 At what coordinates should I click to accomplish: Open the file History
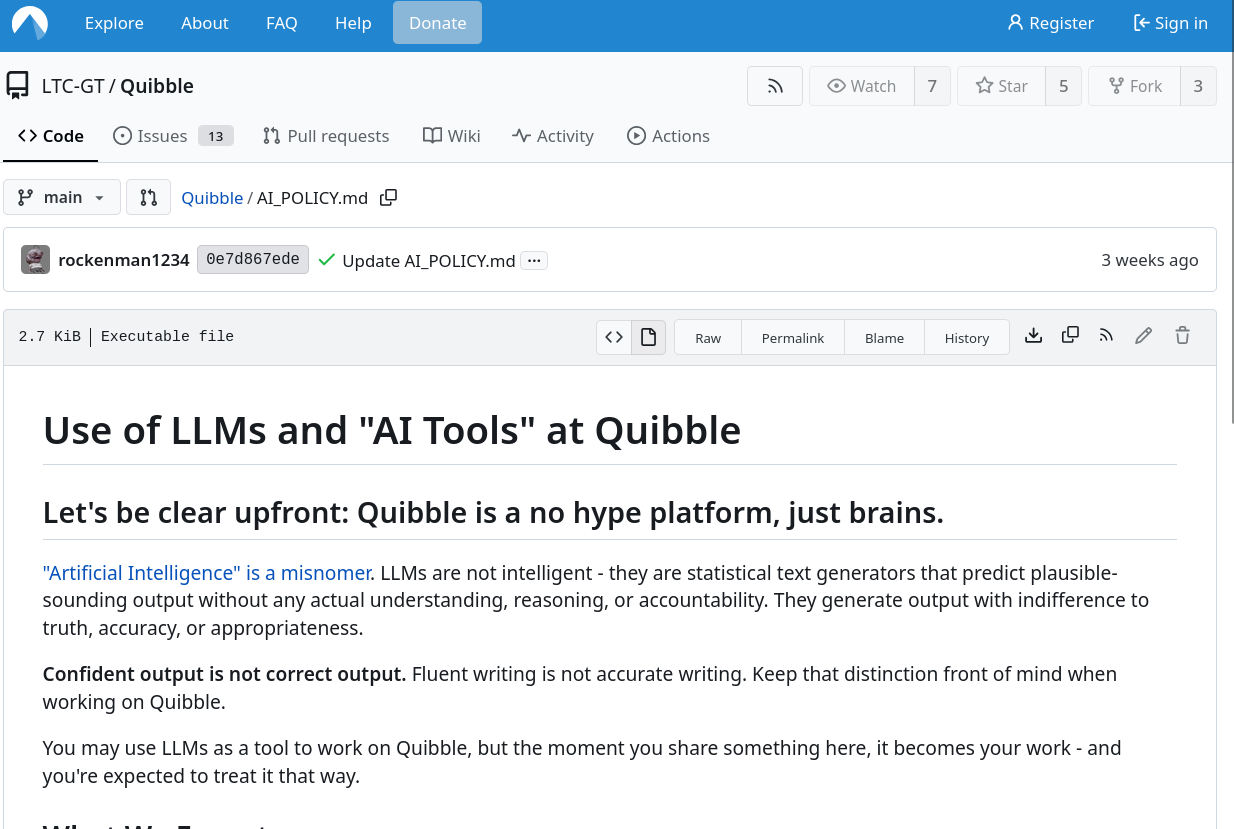967,338
